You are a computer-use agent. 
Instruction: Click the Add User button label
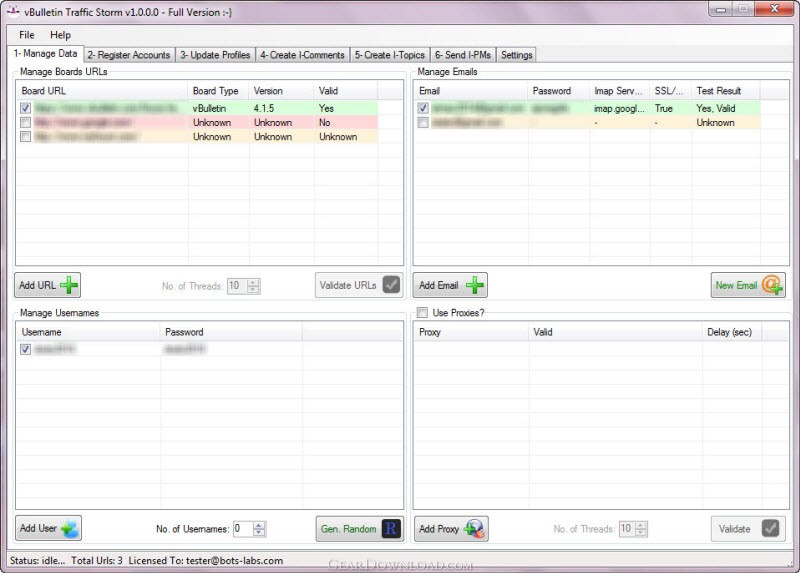38,528
